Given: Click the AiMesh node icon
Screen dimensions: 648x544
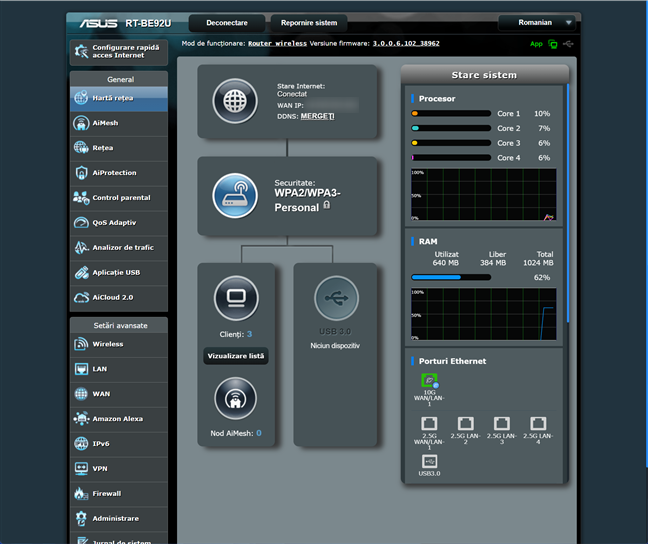Looking at the screenshot, I should [235, 399].
